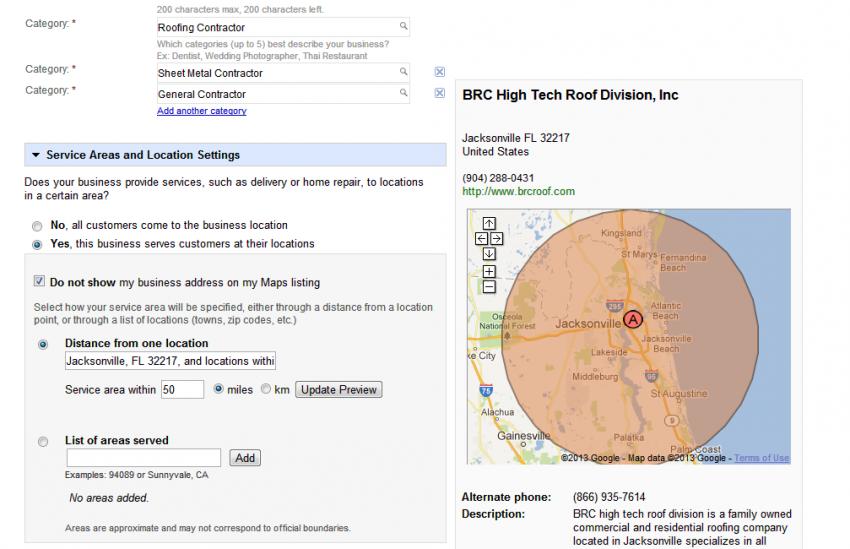
Task: Click Interstate 295 shield on map
Action: 615,306
